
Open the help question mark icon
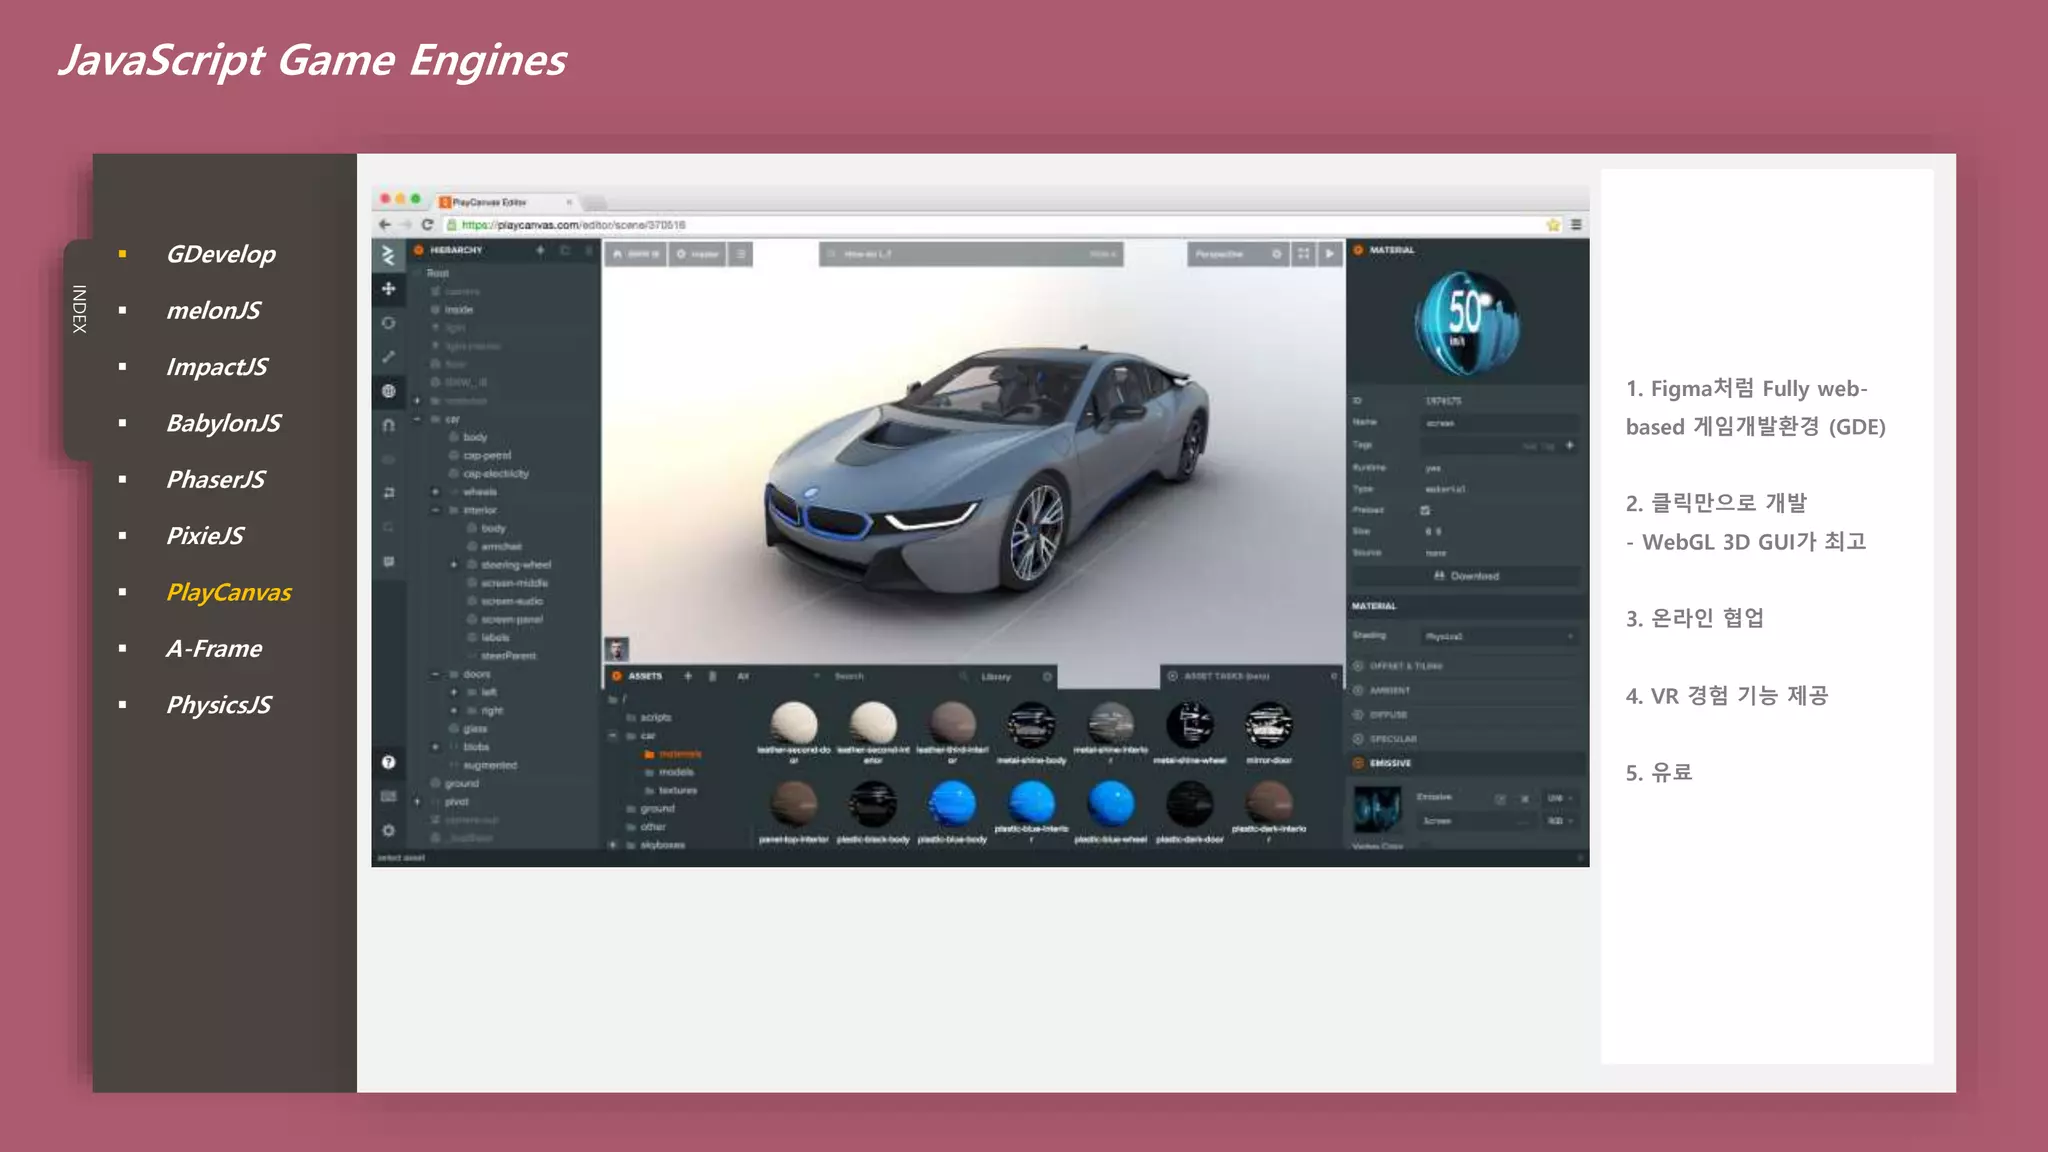pos(388,762)
